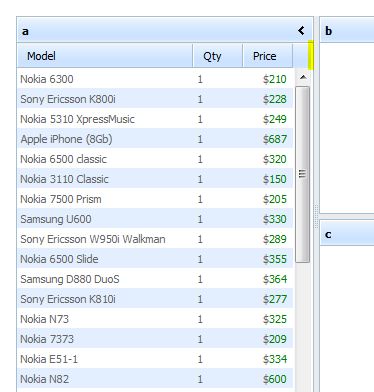
Task: Click the vertical scrollbar thumb
Action: (303, 174)
